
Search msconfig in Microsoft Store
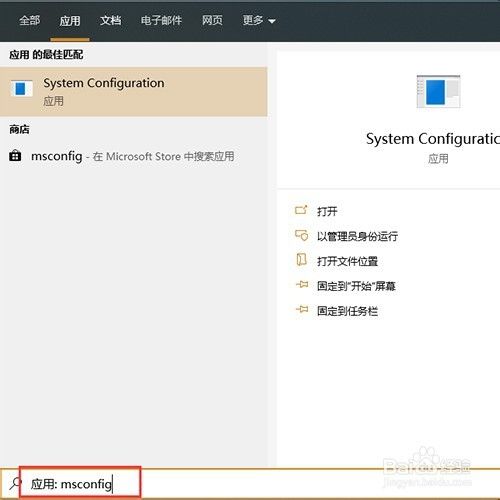coord(133,156)
